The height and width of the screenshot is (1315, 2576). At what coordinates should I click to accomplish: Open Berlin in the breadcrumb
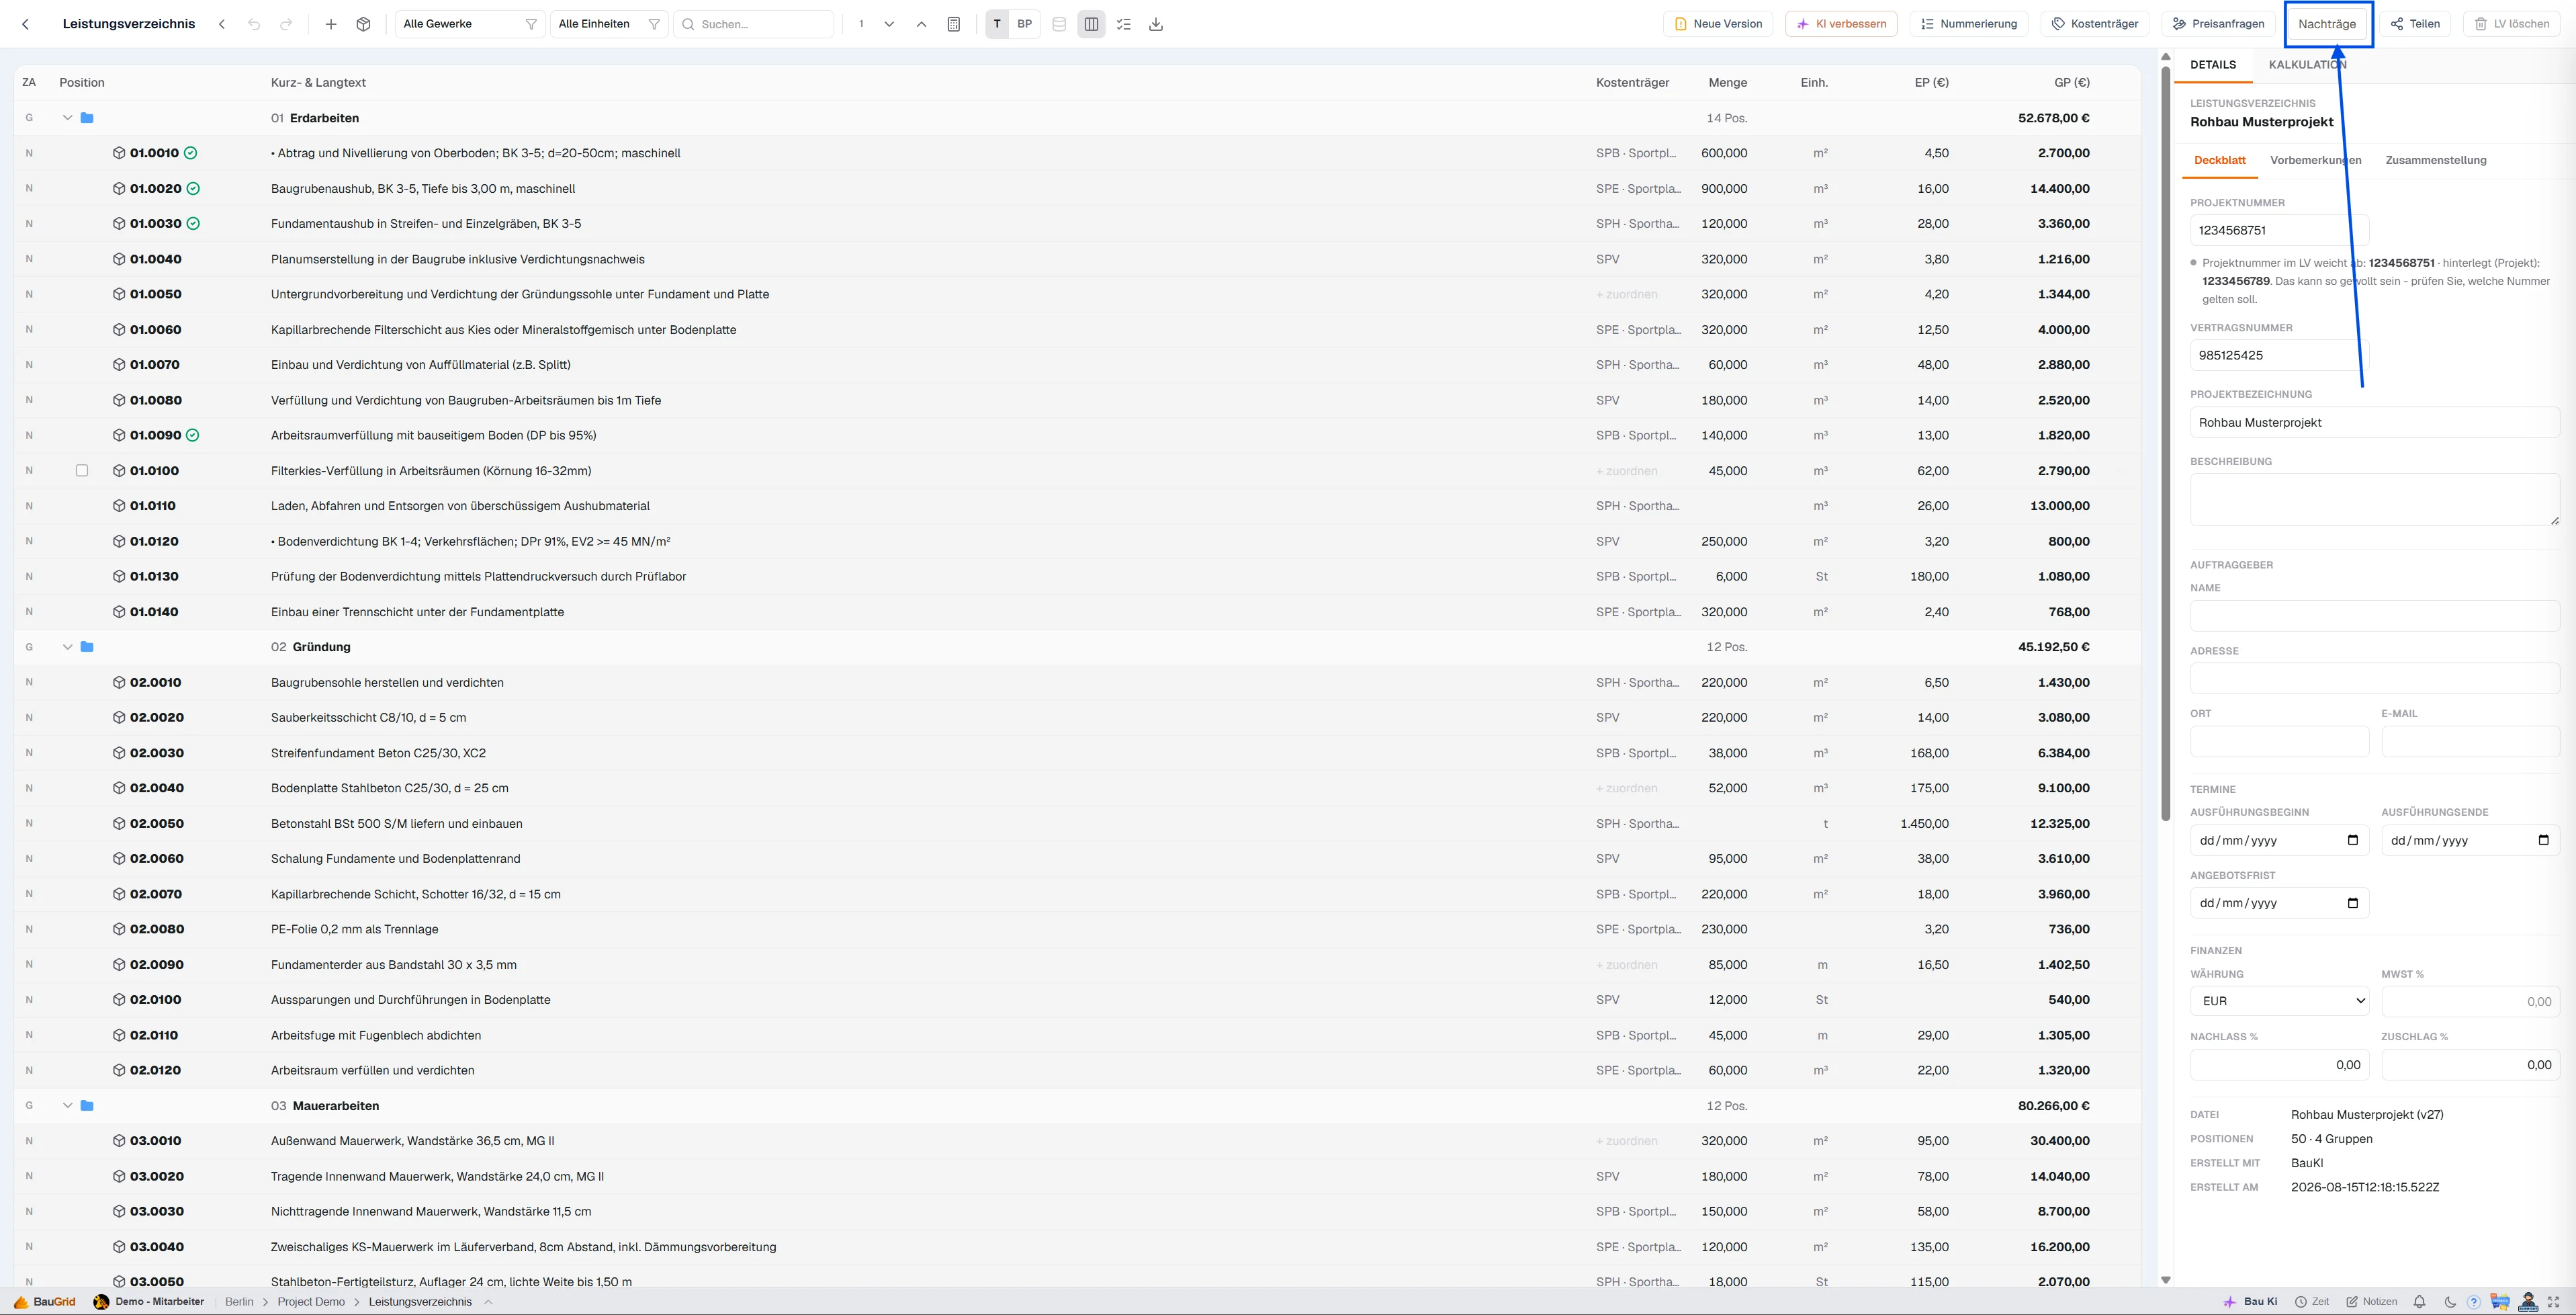[239, 1302]
